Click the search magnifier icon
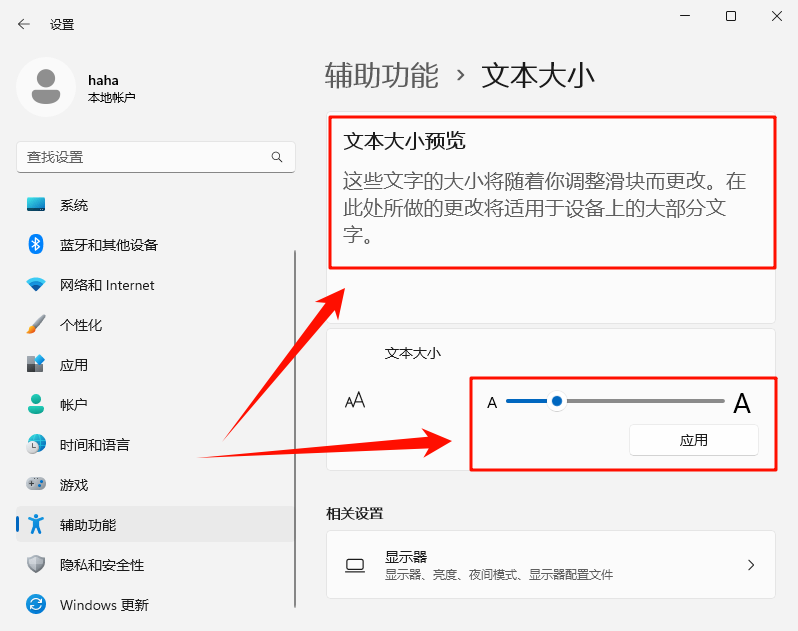The height and width of the screenshot is (631, 798). pyautogui.click(x=277, y=157)
